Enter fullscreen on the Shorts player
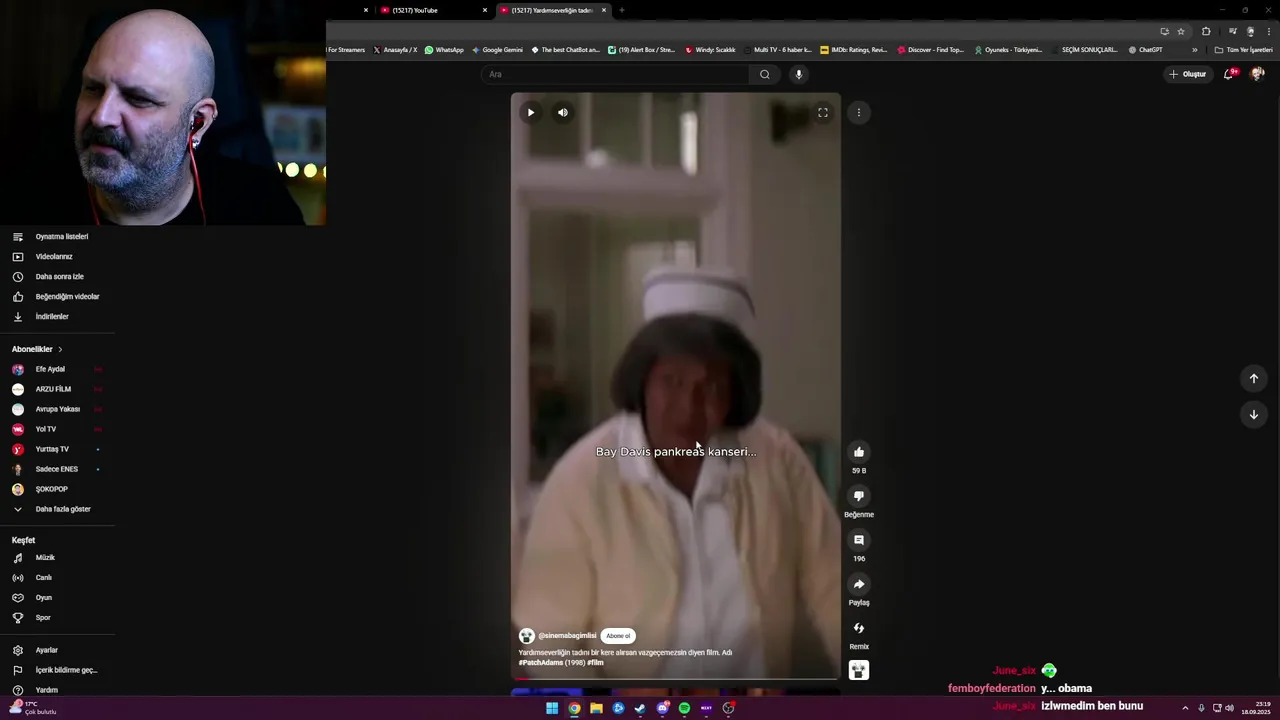1280x720 pixels. tap(823, 113)
